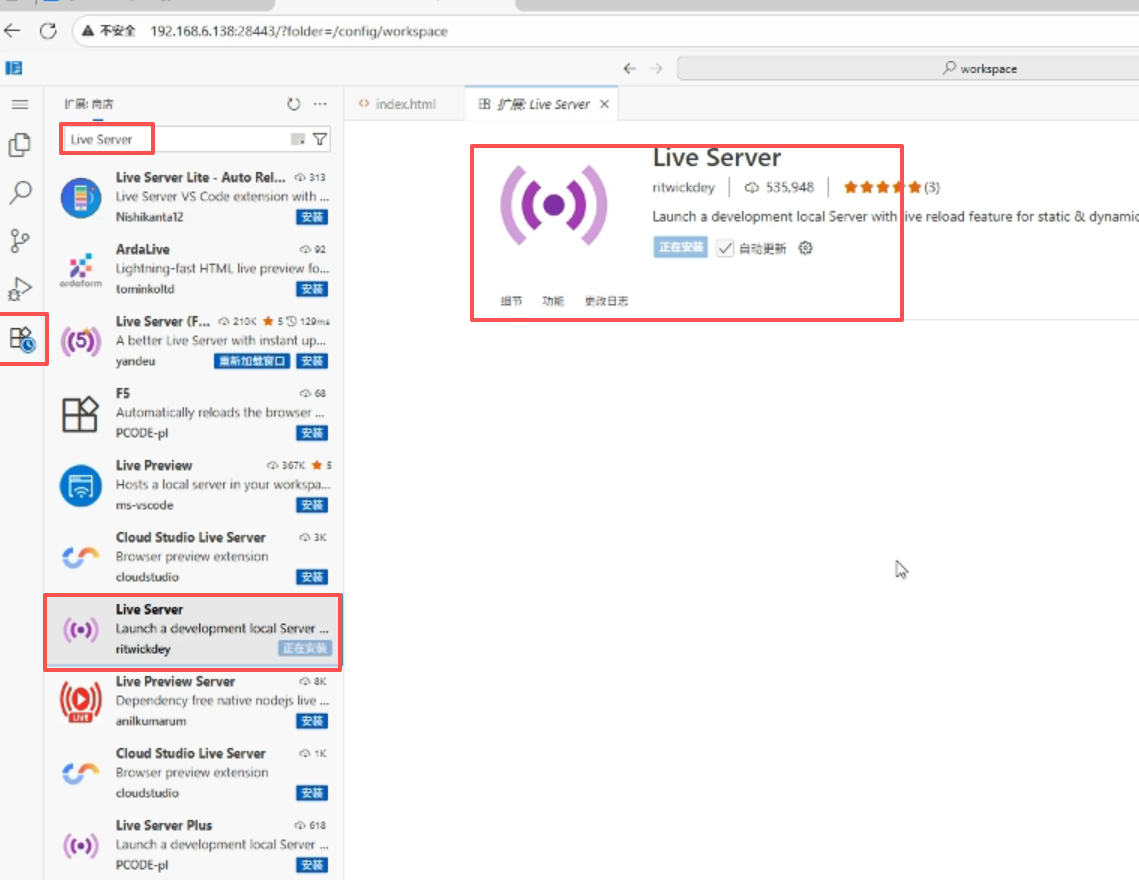This screenshot has width=1139, height=880.
Task: Open the changelog tab of Live Server
Action: (x=606, y=301)
